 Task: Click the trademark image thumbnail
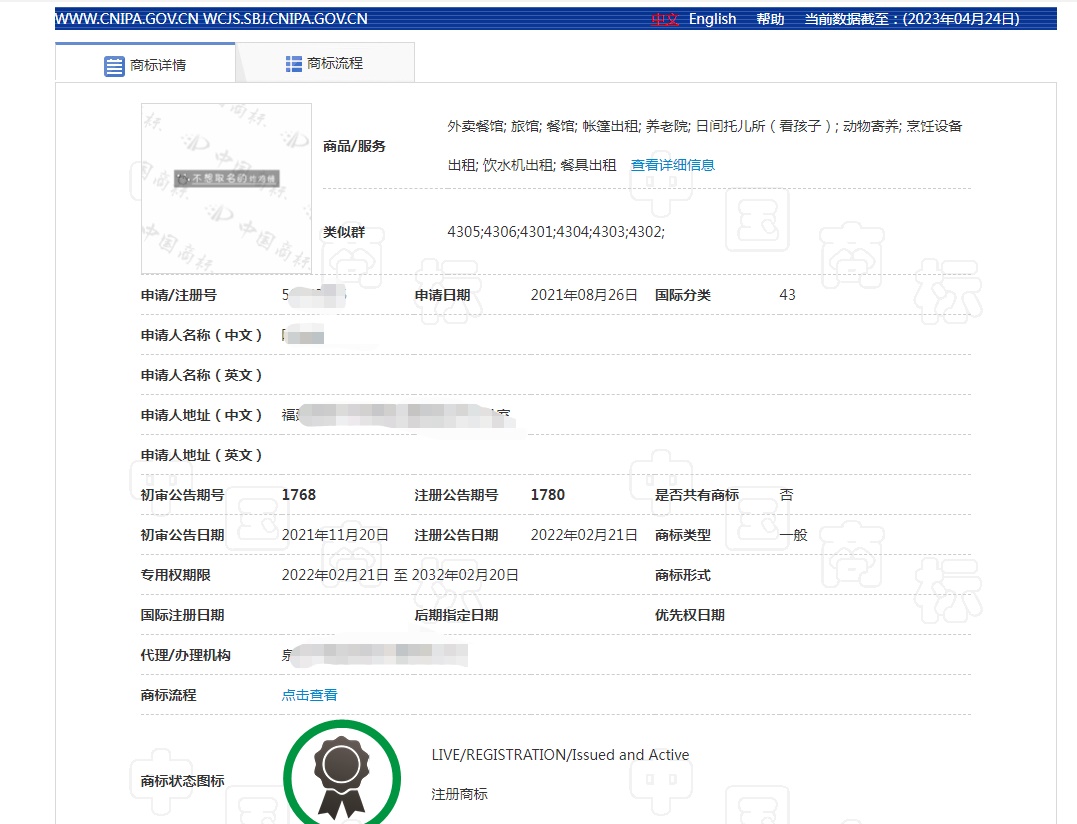point(225,189)
